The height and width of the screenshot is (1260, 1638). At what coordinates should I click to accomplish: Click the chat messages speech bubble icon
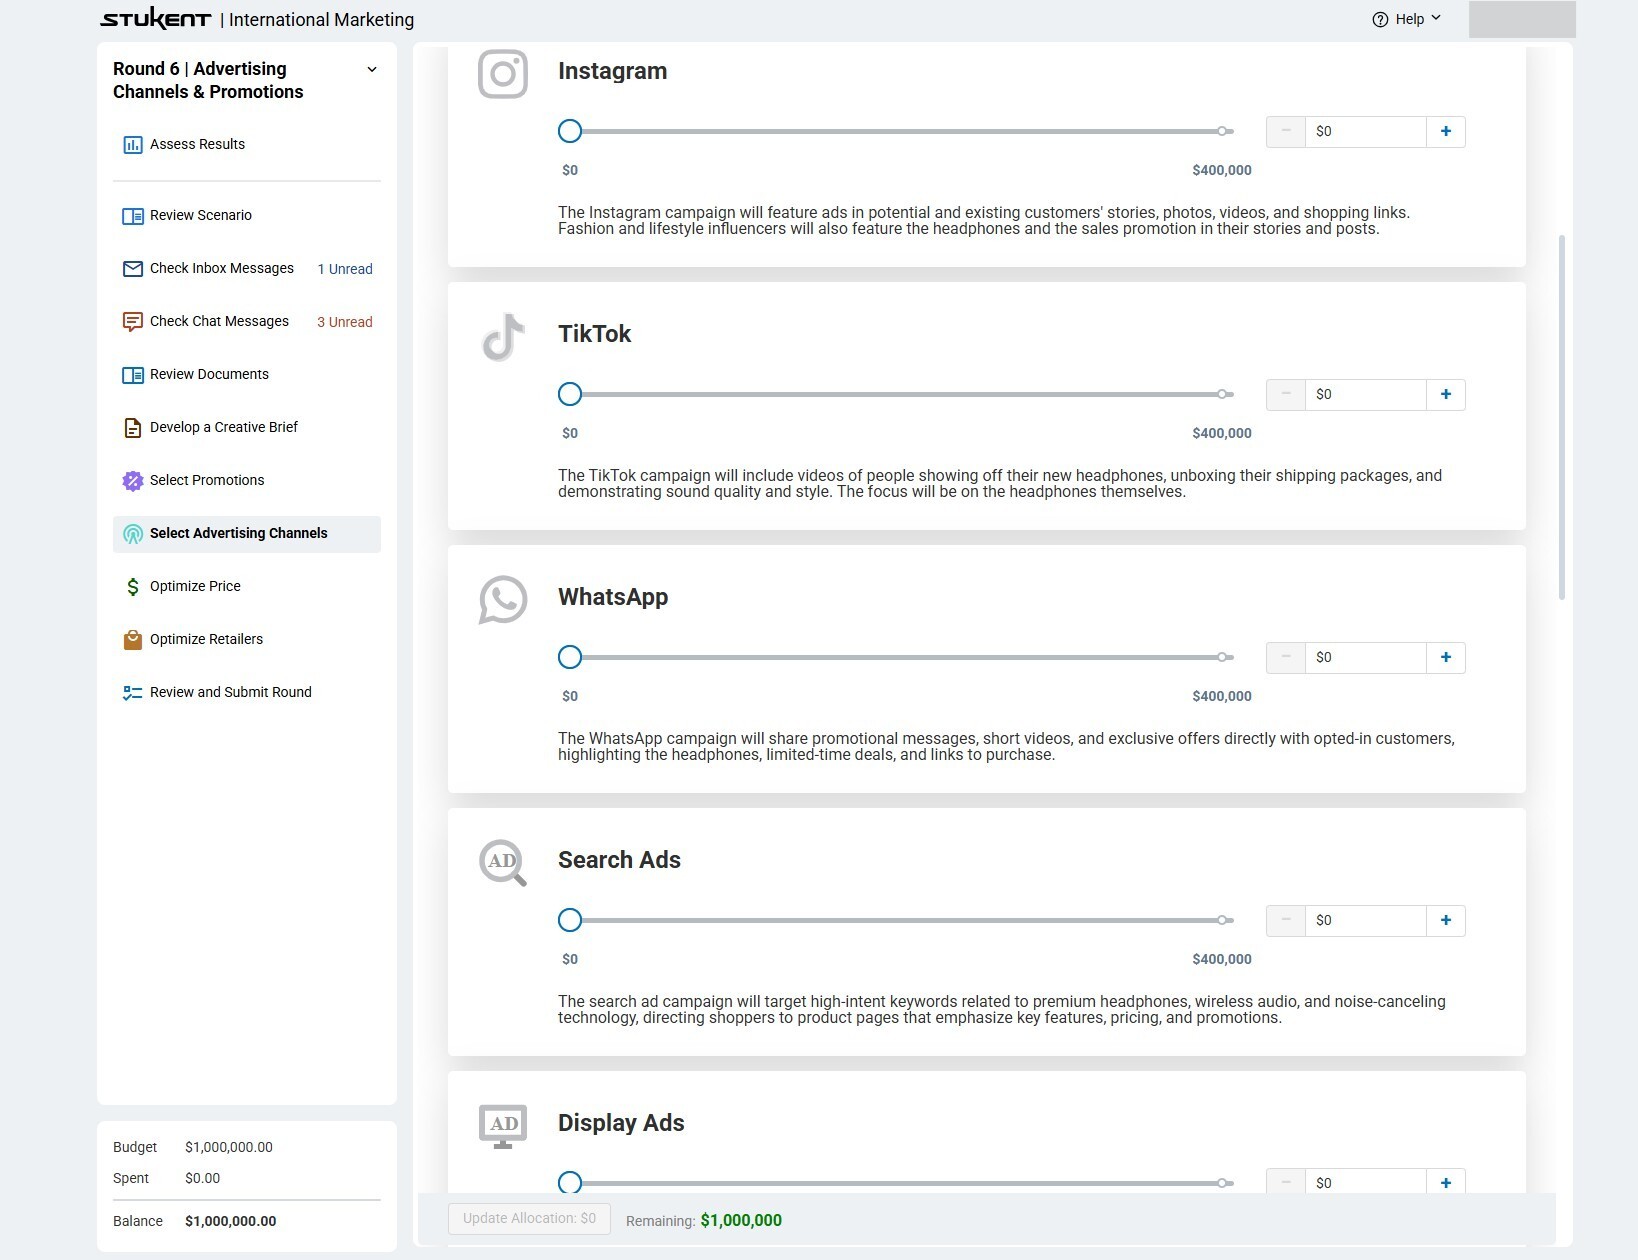[x=132, y=322]
